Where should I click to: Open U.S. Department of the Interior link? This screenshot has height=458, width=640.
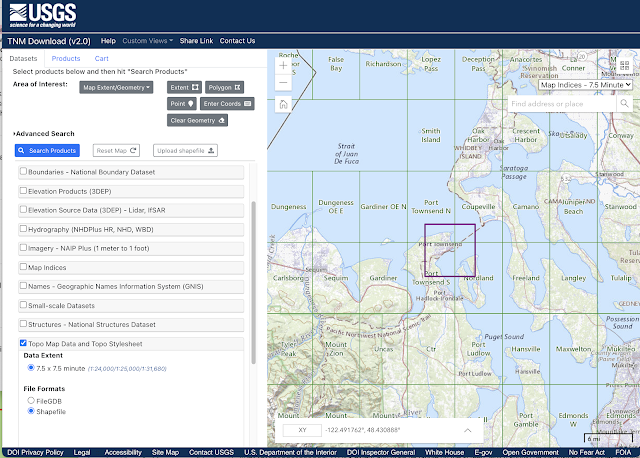point(290,452)
